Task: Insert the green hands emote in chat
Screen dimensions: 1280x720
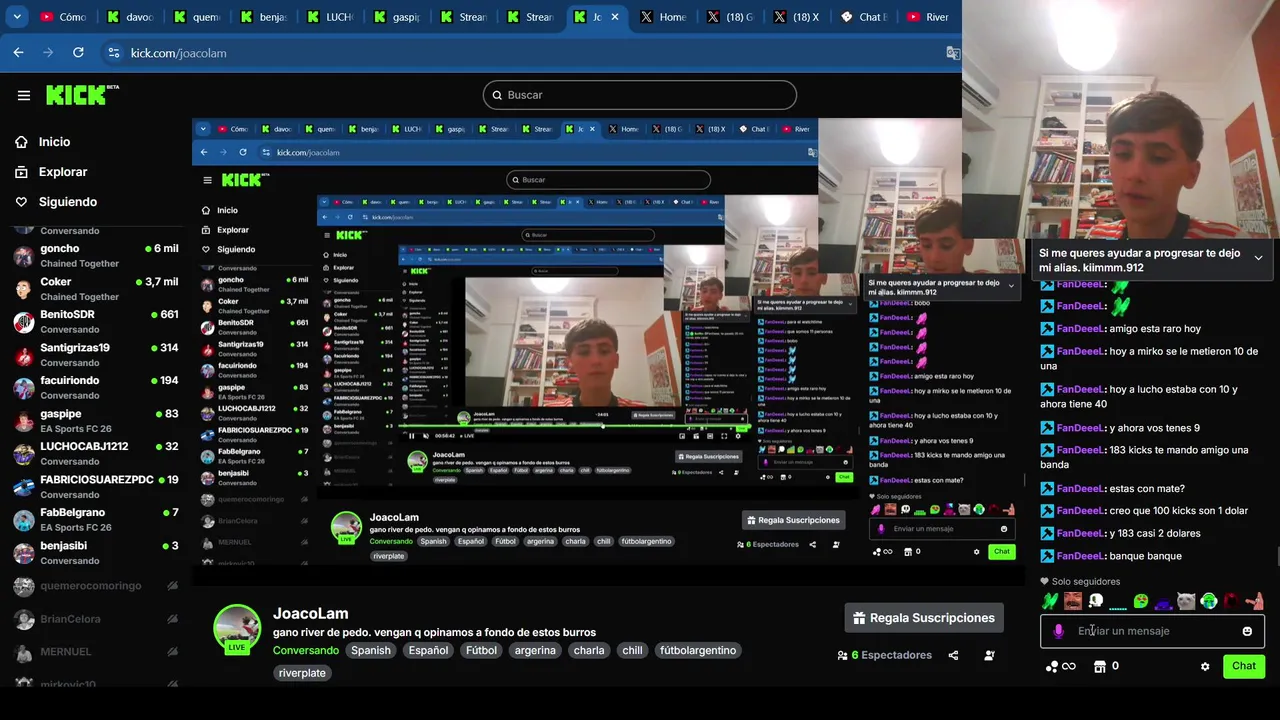Action: pos(1050,601)
